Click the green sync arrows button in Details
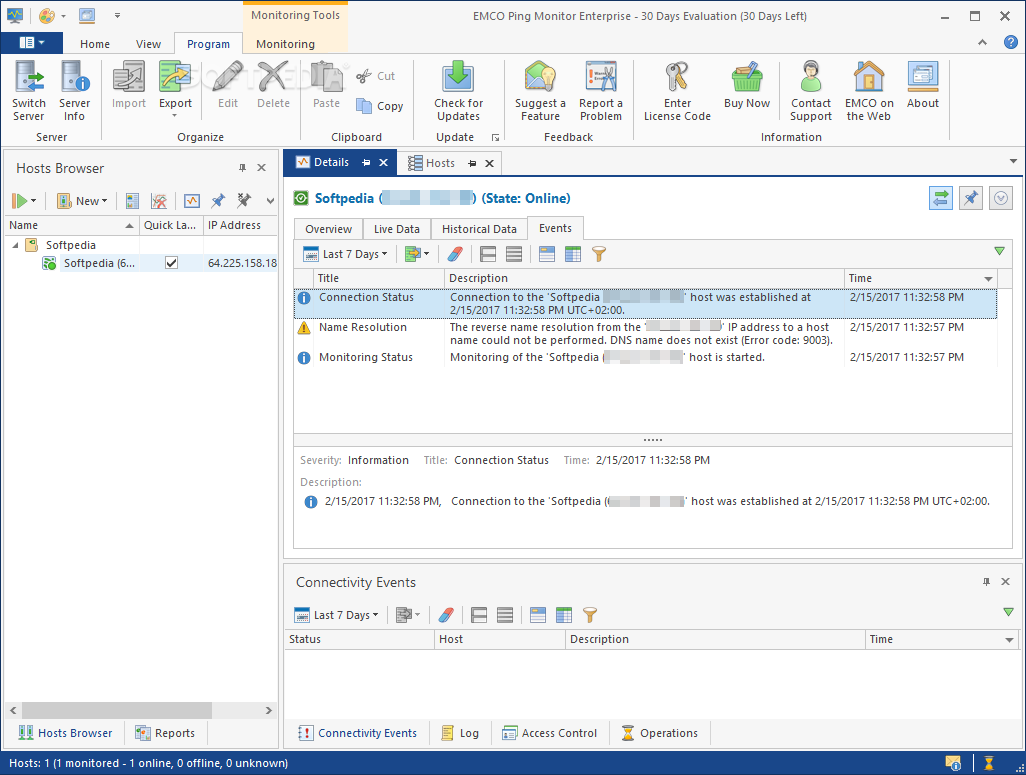This screenshot has width=1026, height=775. click(940, 198)
